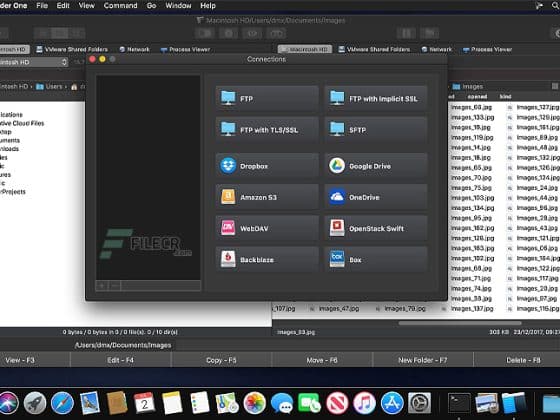
Task: Select images_133.jpg in right panel
Action: [x=472, y=117]
